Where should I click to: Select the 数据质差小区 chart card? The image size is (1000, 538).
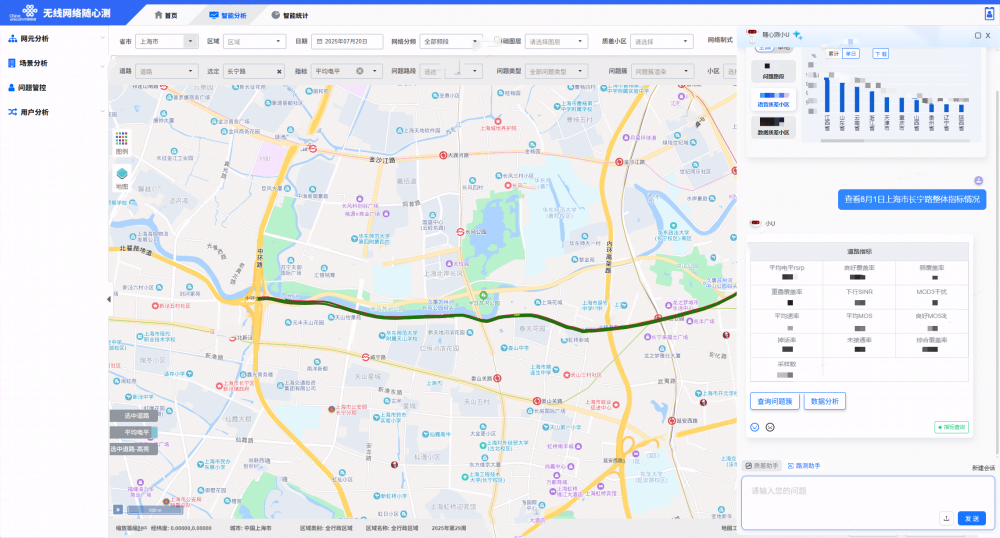pyautogui.click(x=773, y=127)
